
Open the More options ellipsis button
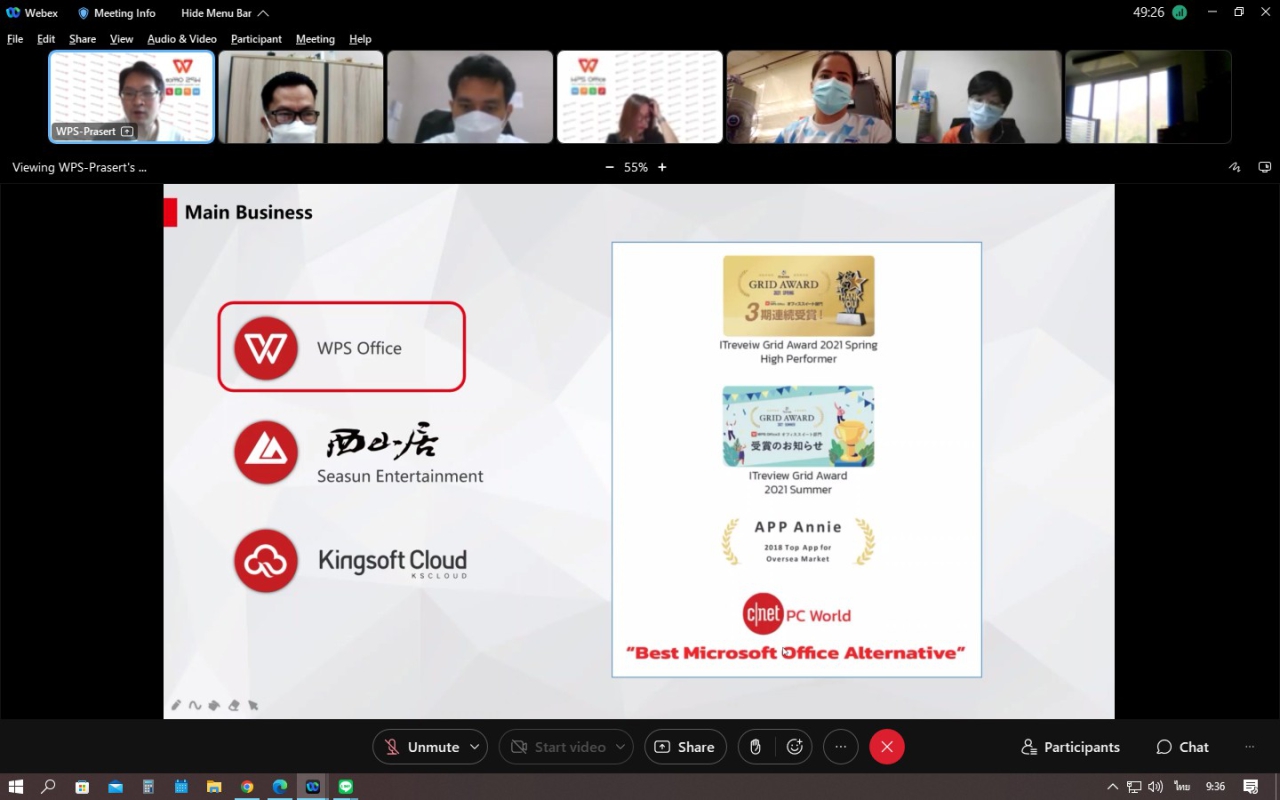[x=841, y=747]
